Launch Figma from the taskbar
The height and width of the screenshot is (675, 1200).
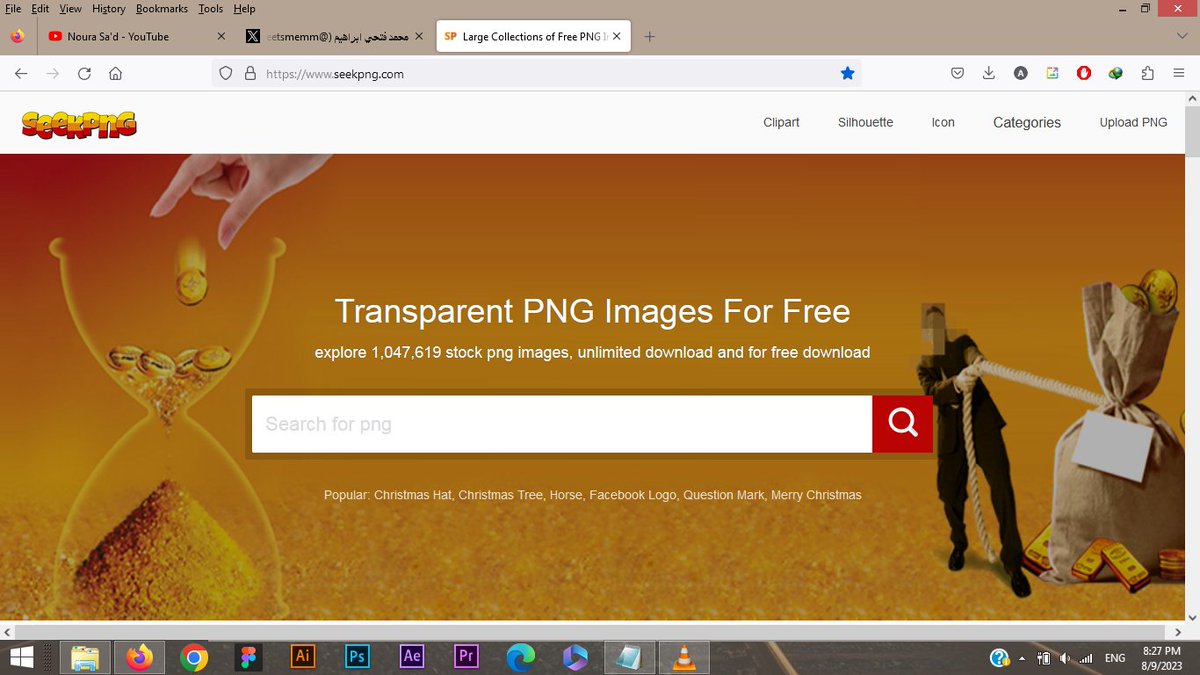pyautogui.click(x=248, y=657)
